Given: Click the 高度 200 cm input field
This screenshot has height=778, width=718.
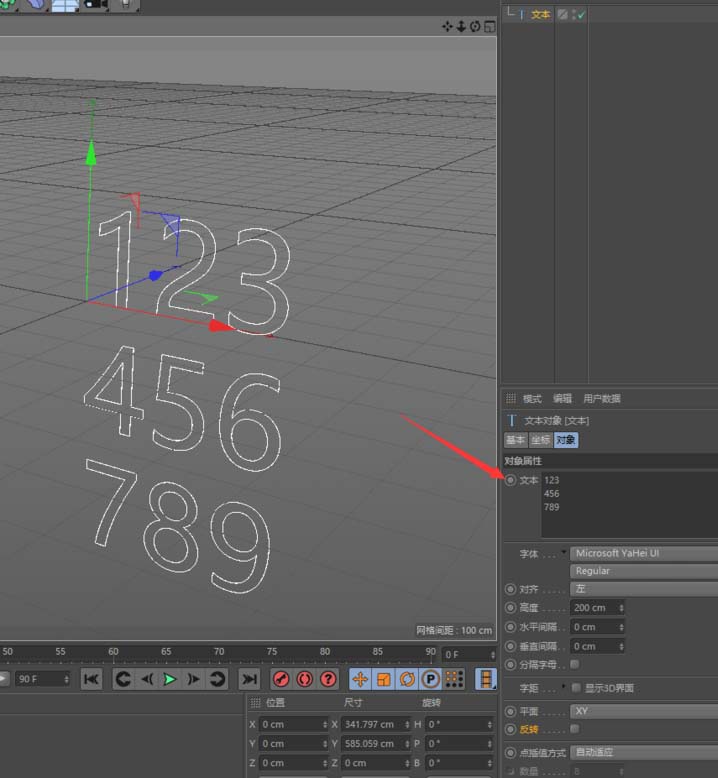Looking at the screenshot, I should pyautogui.click(x=597, y=608).
